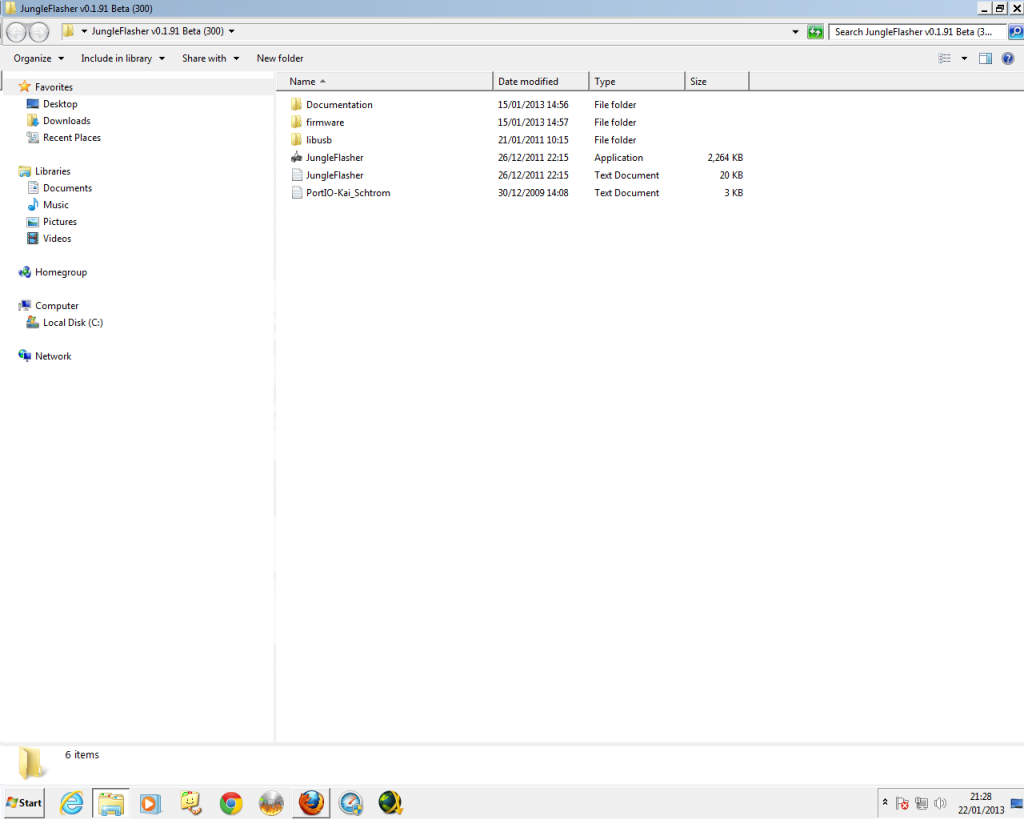1024x819 pixels.
Task: Open the Include in library menu
Action: (x=122, y=59)
